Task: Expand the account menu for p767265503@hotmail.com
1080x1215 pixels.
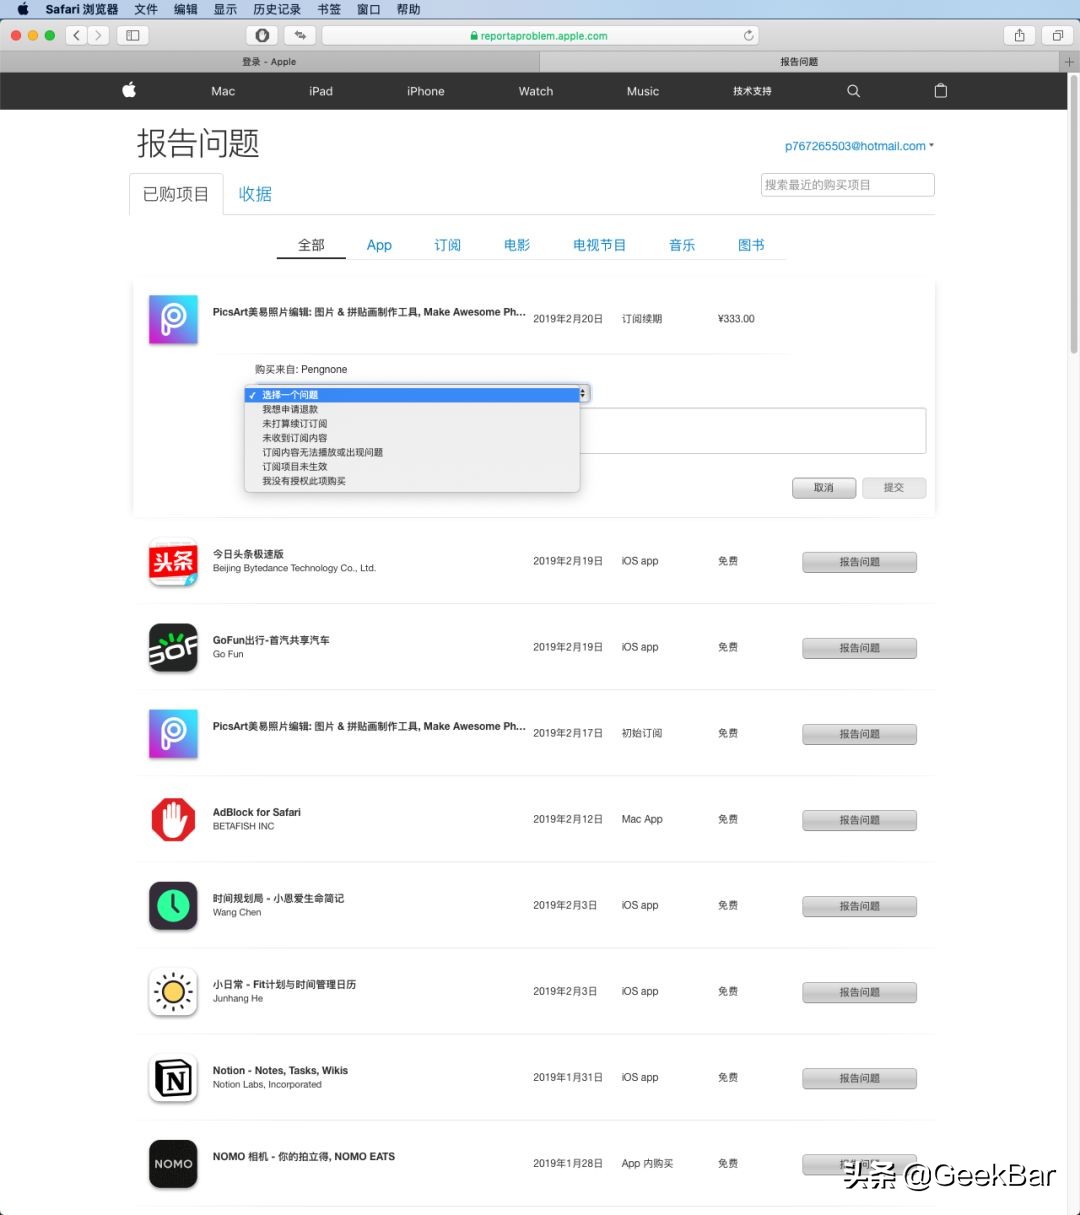Action: point(857,146)
